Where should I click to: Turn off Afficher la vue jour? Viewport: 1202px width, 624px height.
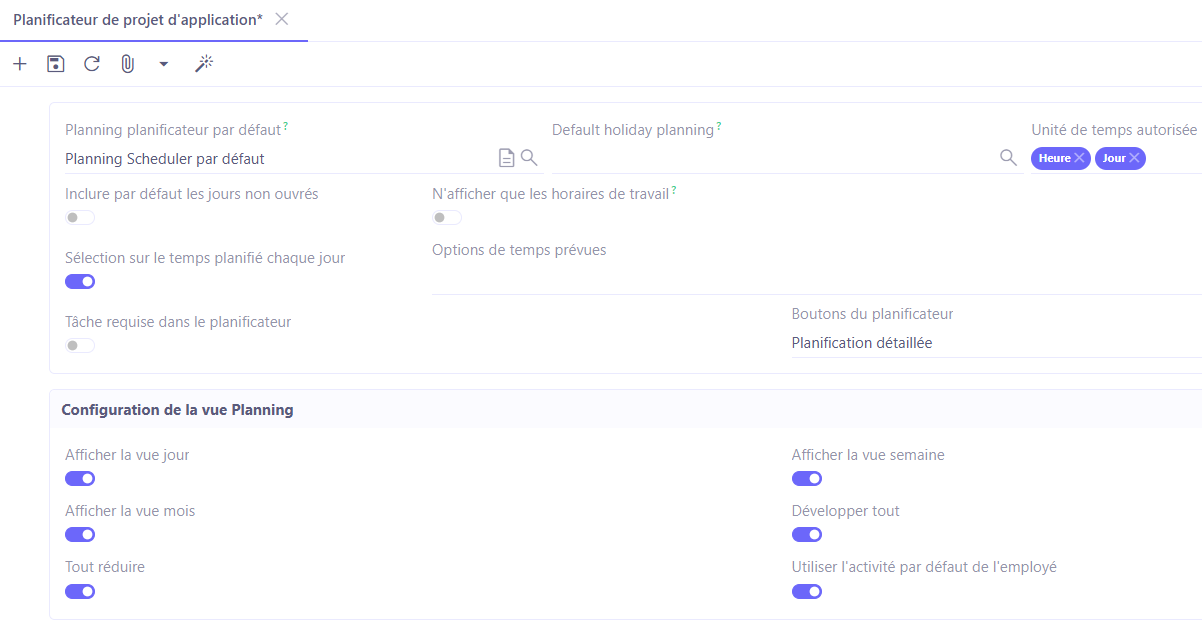(x=80, y=479)
